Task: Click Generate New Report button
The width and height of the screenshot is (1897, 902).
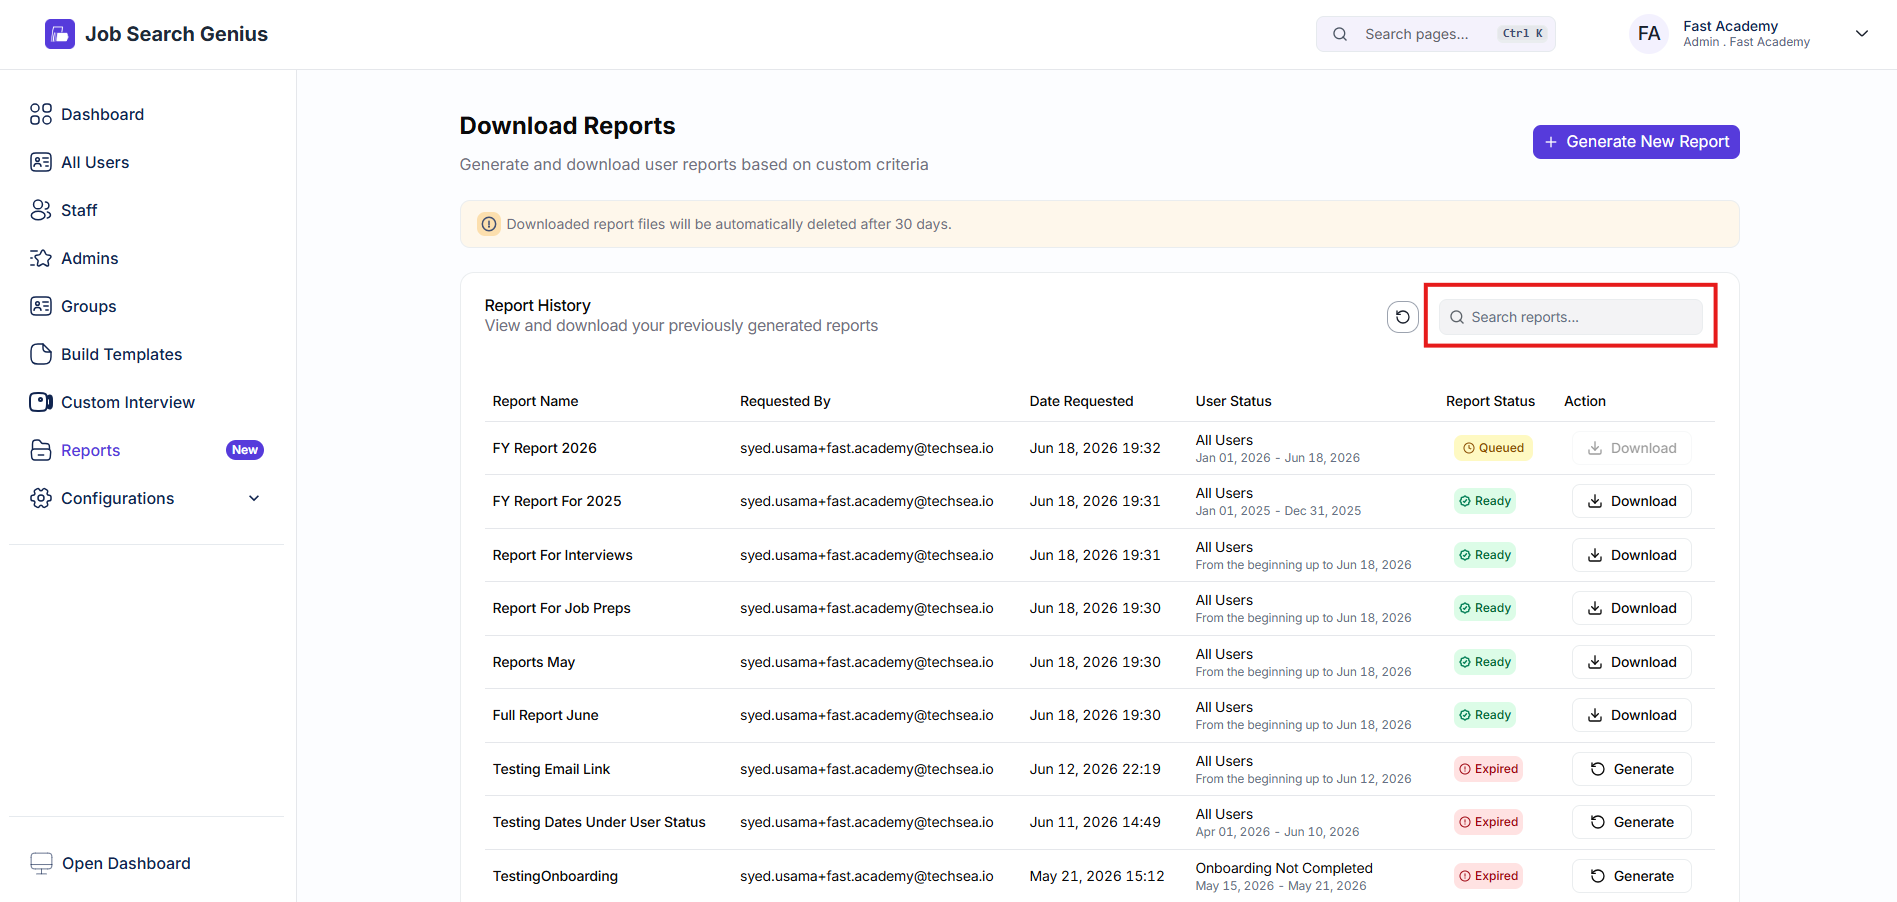Action: (x=1636, y=142)
